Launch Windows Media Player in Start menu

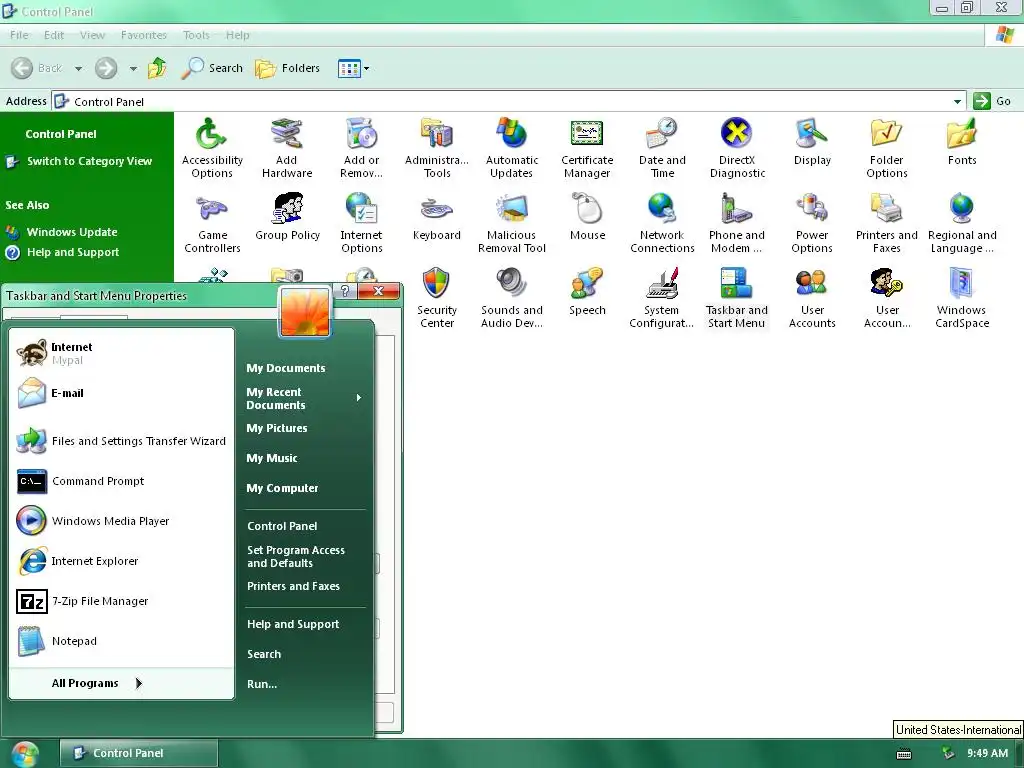click(121, 521)
